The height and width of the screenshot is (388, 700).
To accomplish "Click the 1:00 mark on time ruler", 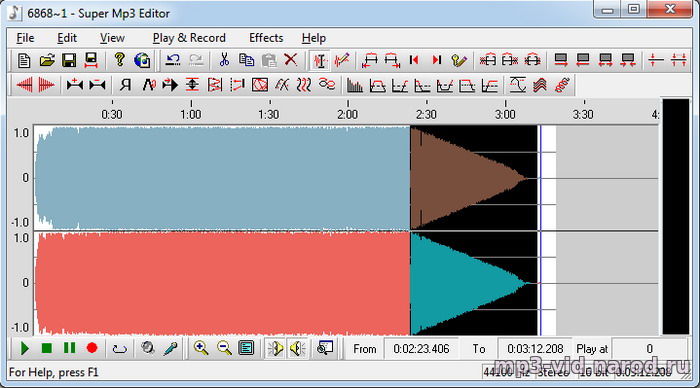I will [x=191, y=115].
